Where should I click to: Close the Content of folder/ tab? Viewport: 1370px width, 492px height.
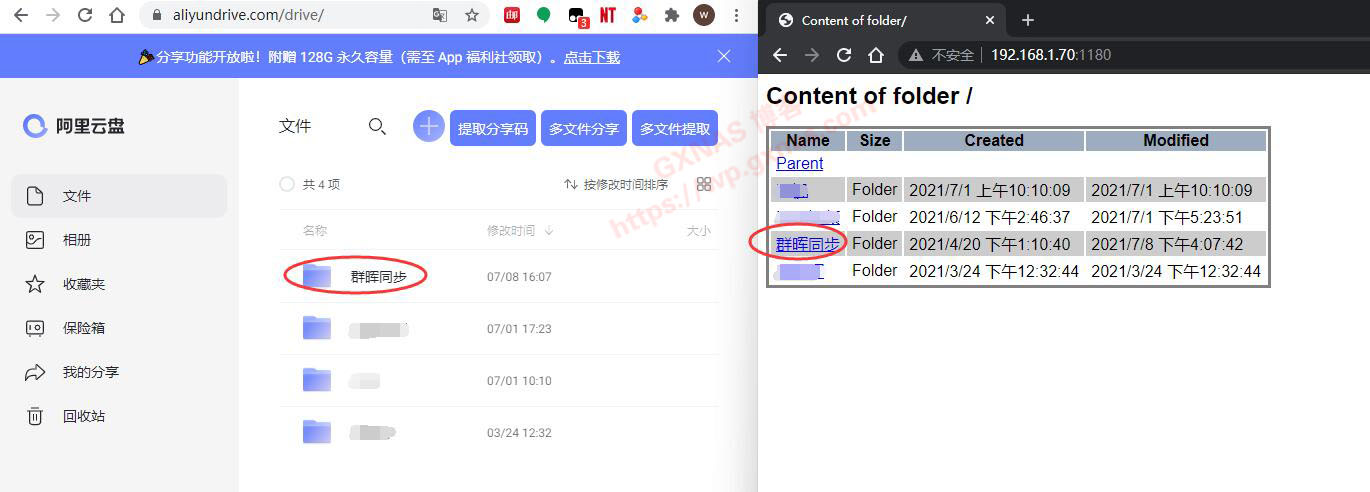click(990, 20)
